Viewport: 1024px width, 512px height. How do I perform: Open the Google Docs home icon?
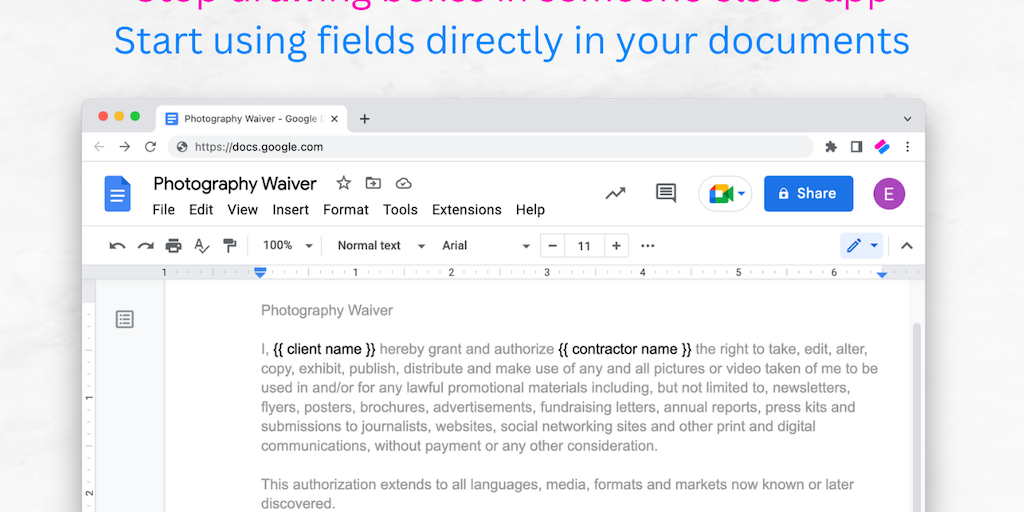coord(118,194)
